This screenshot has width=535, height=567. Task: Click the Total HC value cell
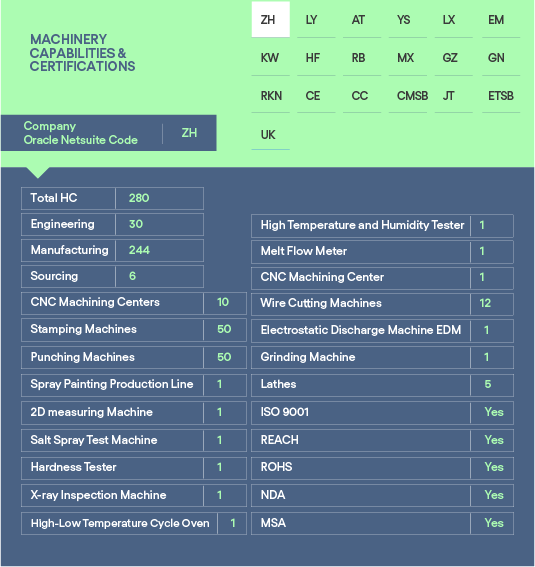click(x=159, y=198)
